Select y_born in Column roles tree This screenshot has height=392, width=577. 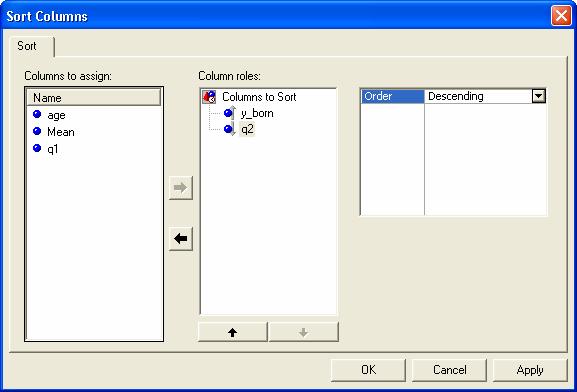tap(257, 113)
